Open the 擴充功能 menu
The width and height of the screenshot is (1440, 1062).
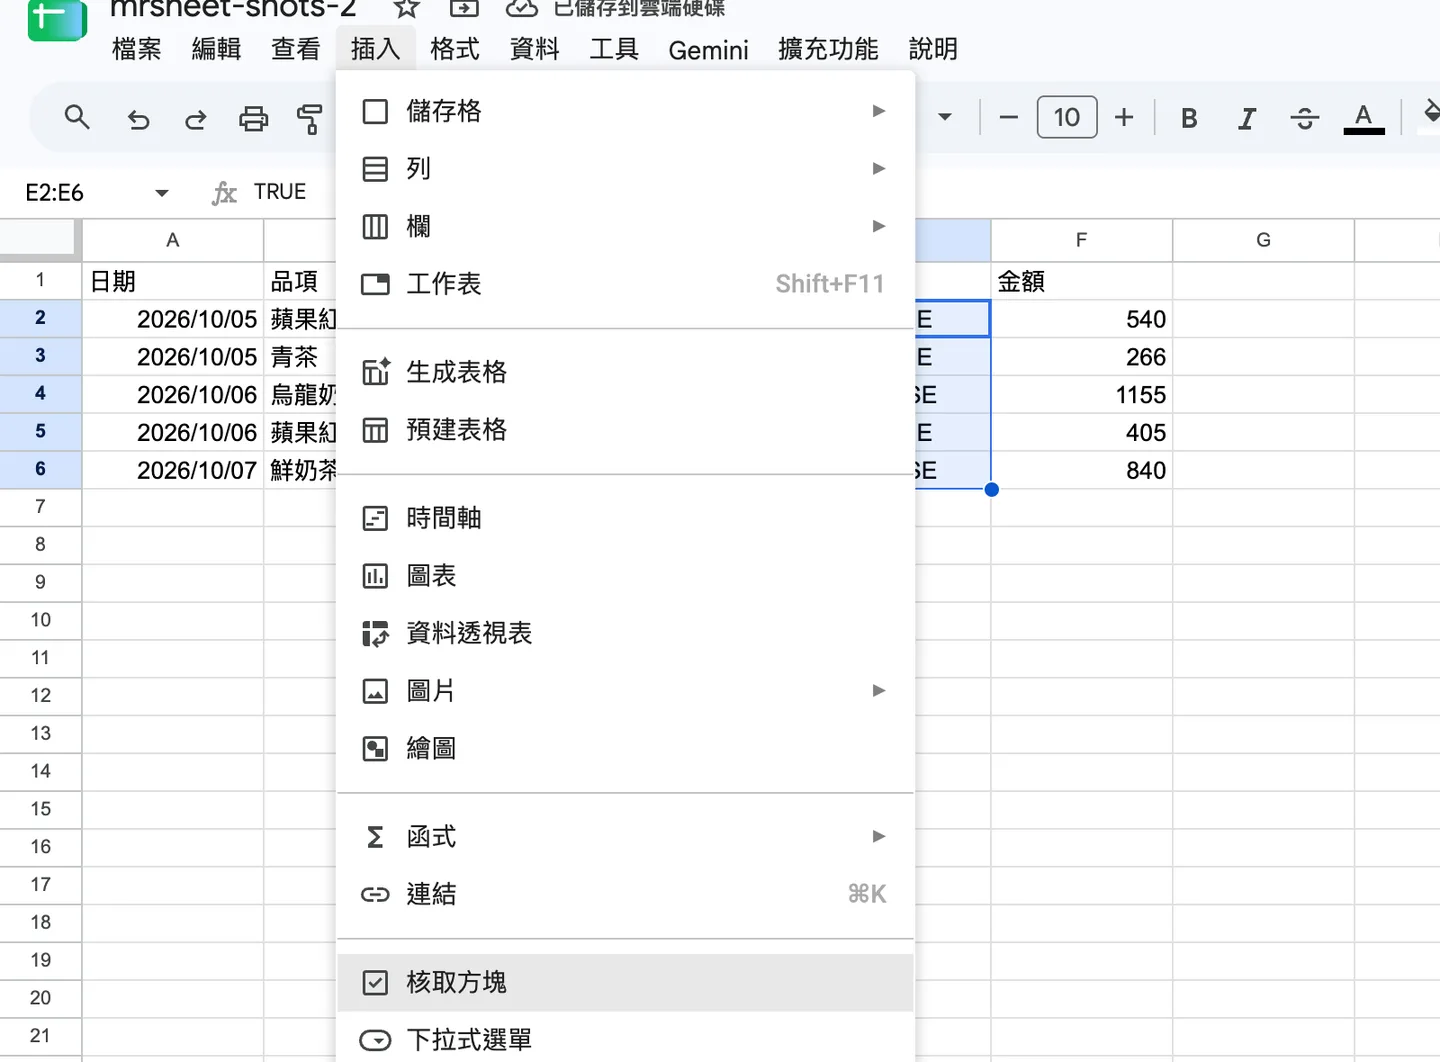828,49
